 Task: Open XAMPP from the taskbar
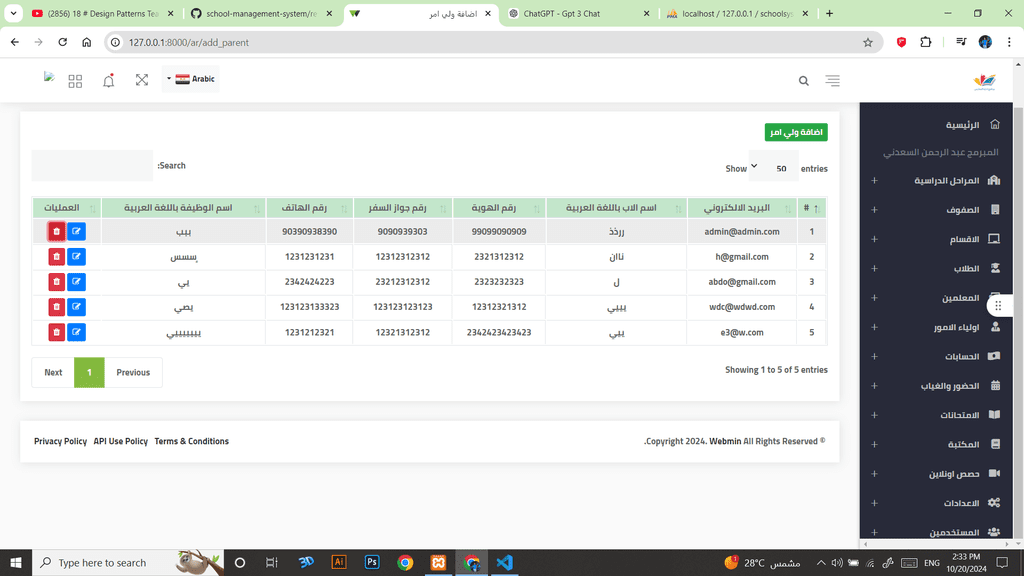pos(438,562)
